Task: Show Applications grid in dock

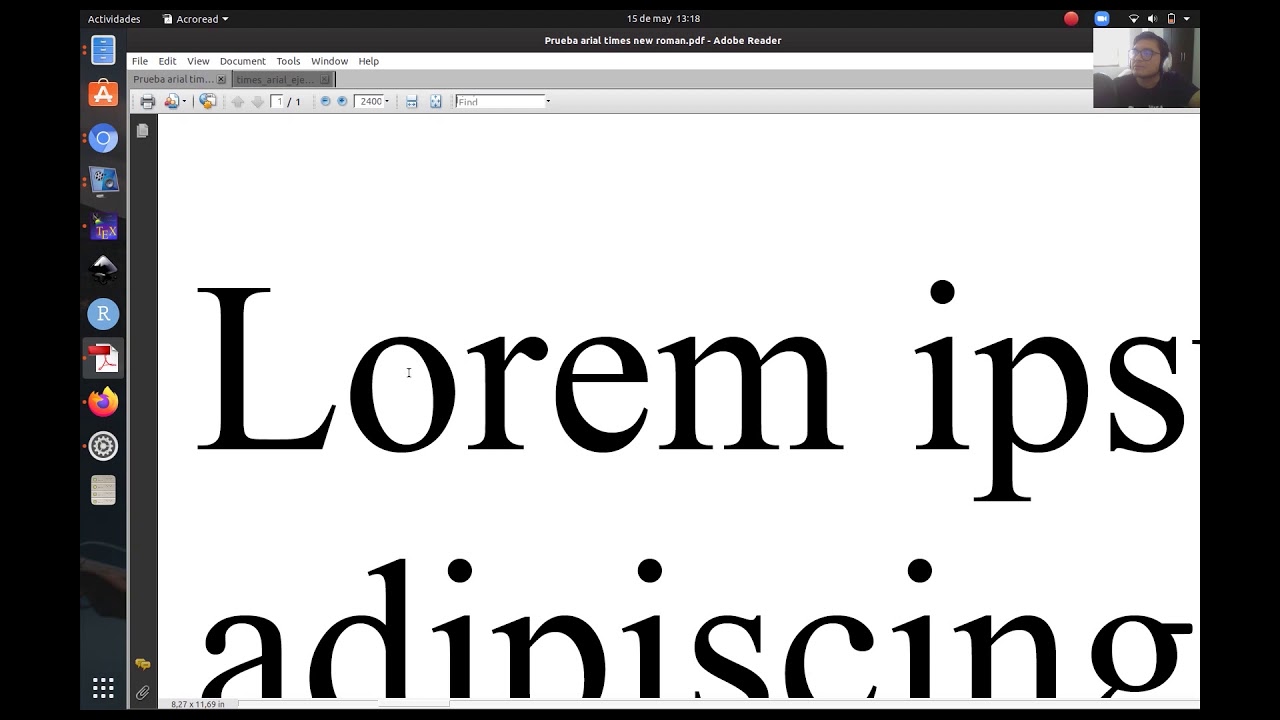Action: click(x=103, y=688)
